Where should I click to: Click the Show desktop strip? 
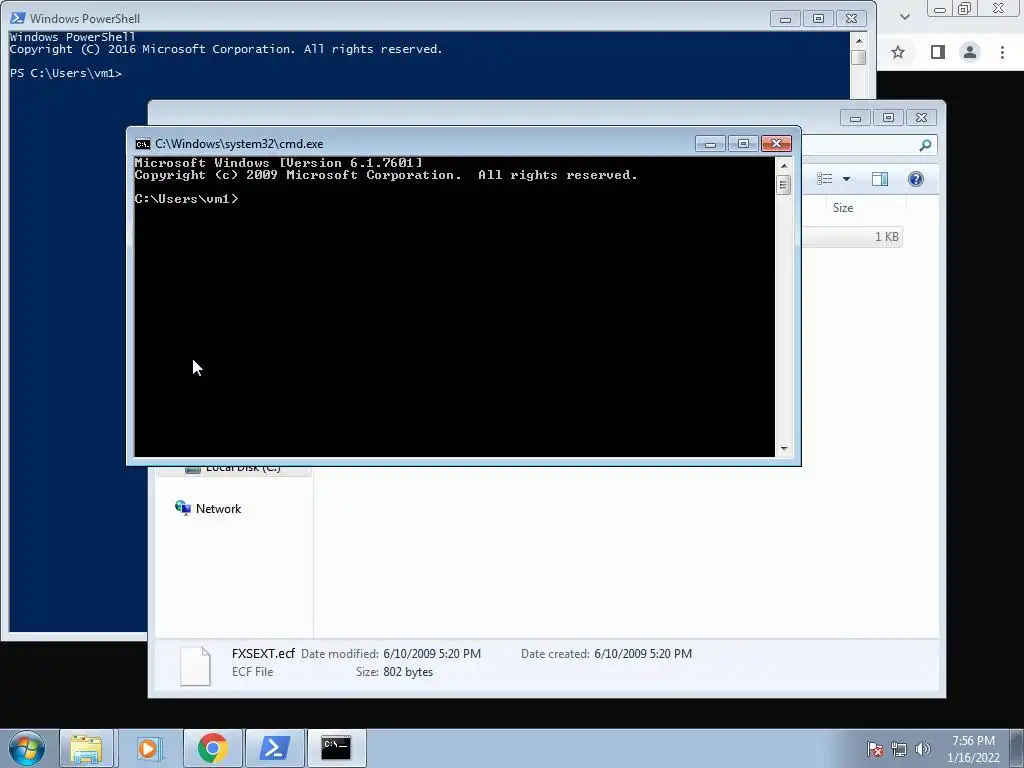click(x=1017, y=748)
